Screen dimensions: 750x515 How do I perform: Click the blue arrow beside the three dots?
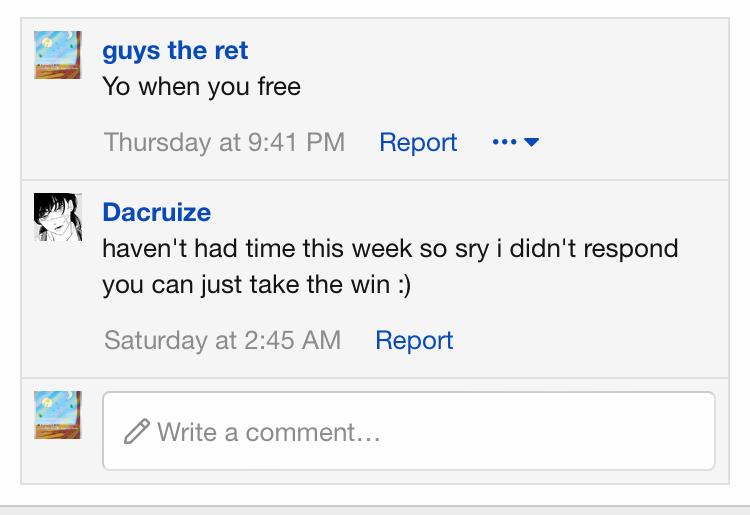pyautogui.click(x=532, y=142)
